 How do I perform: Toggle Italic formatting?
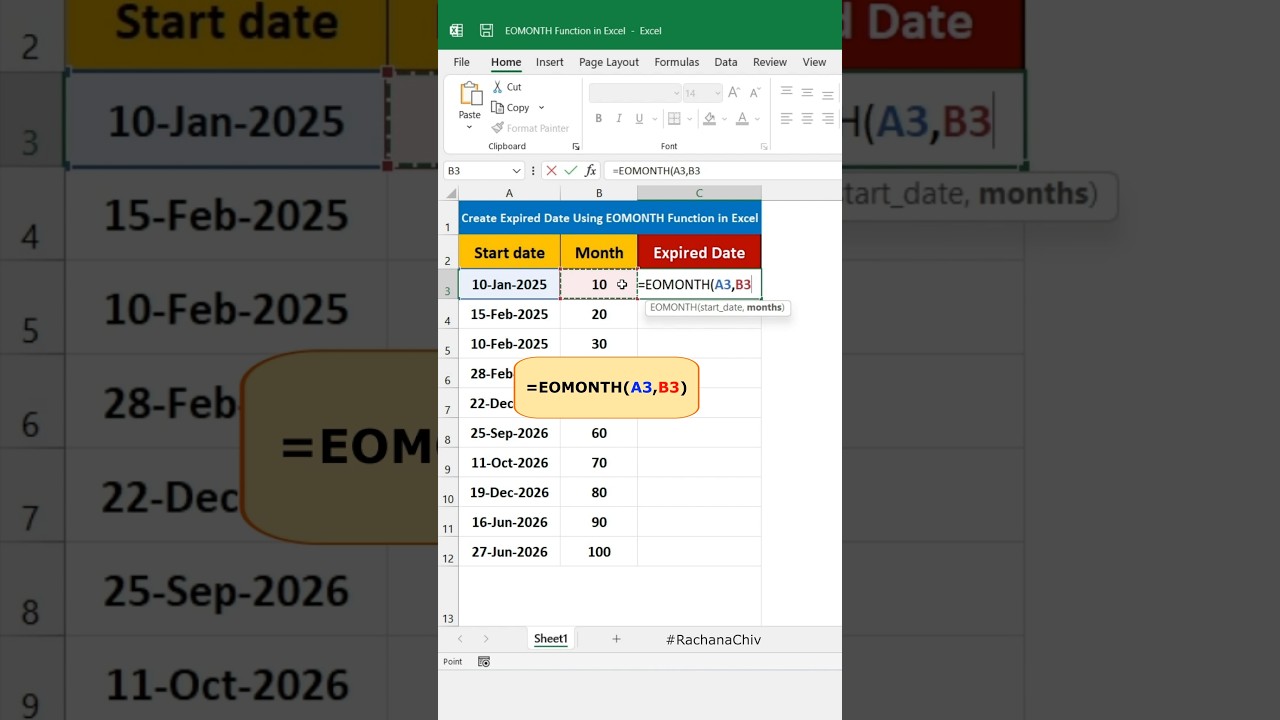619,119
